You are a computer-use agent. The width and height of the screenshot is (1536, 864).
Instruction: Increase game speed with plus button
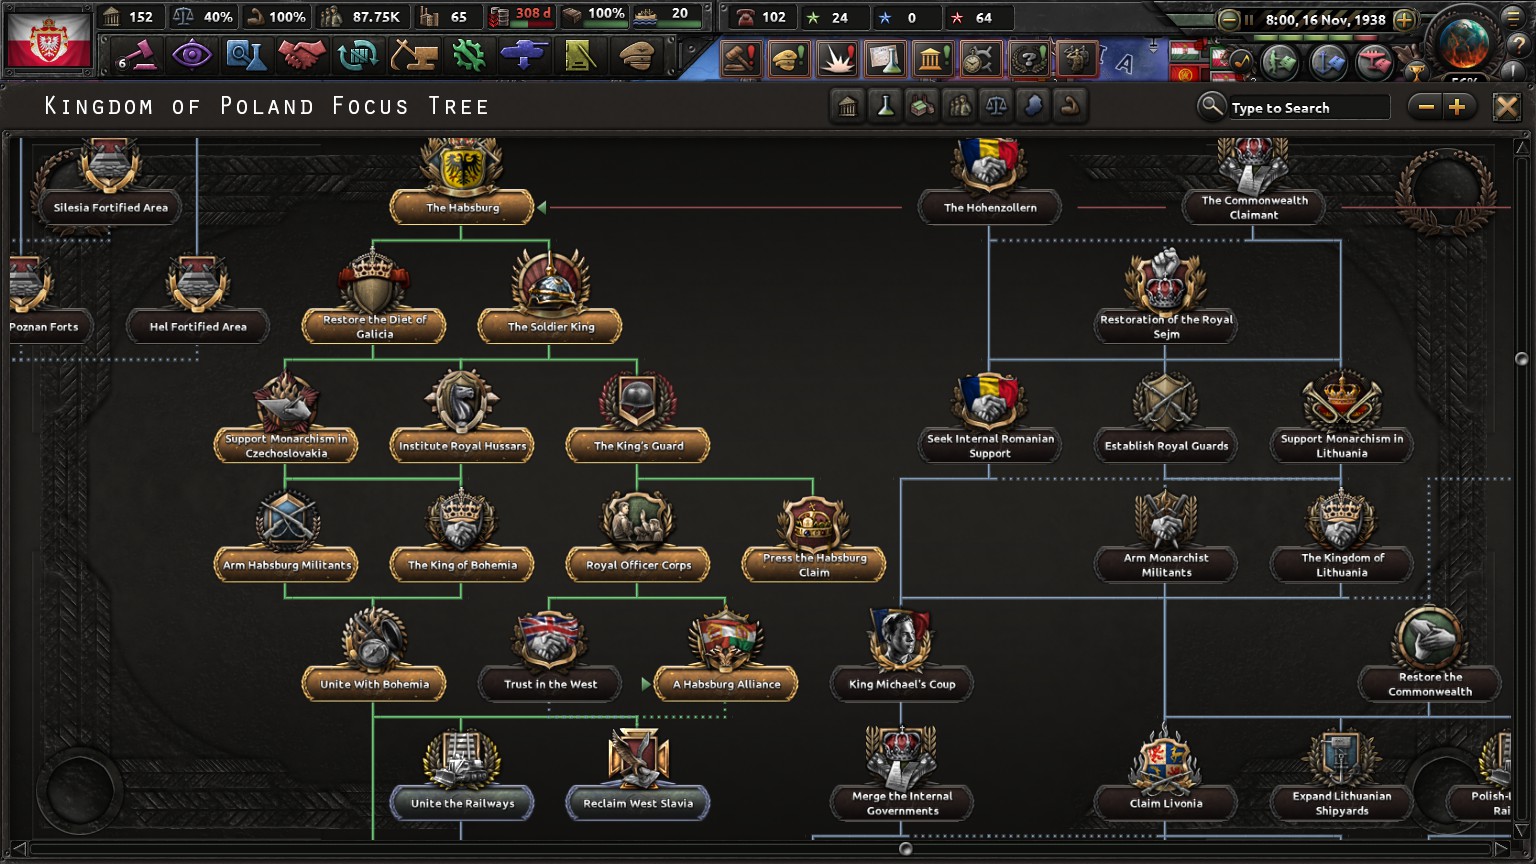pos(1404,19)
